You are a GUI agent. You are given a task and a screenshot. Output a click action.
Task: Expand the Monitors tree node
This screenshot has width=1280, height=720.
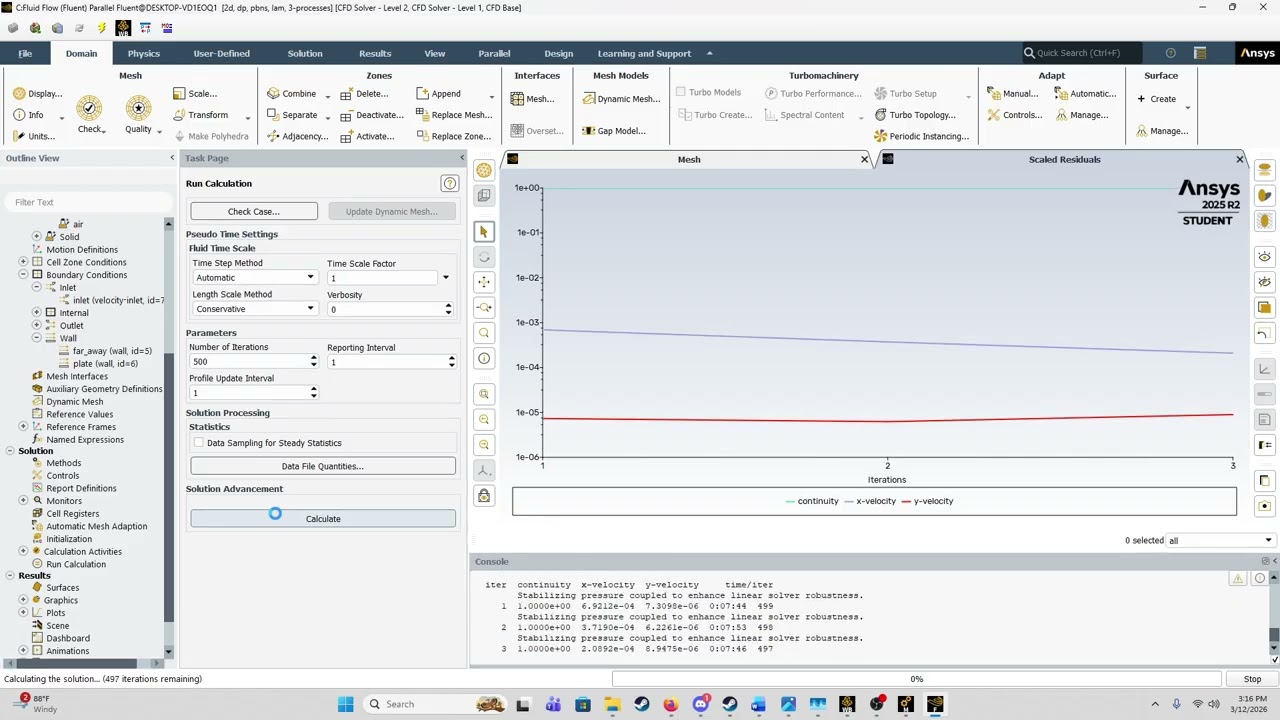click(x=23, y=501)
